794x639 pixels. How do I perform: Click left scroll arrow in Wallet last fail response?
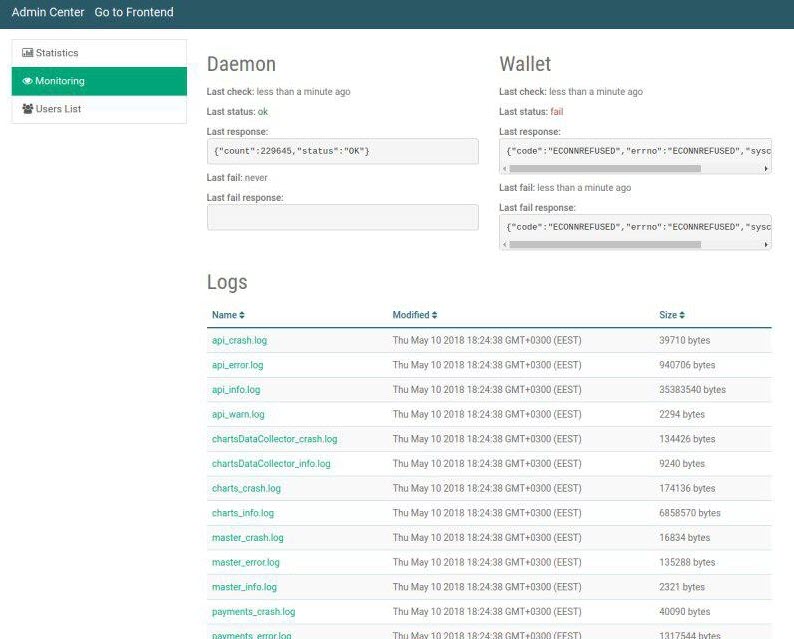point(504,245)
